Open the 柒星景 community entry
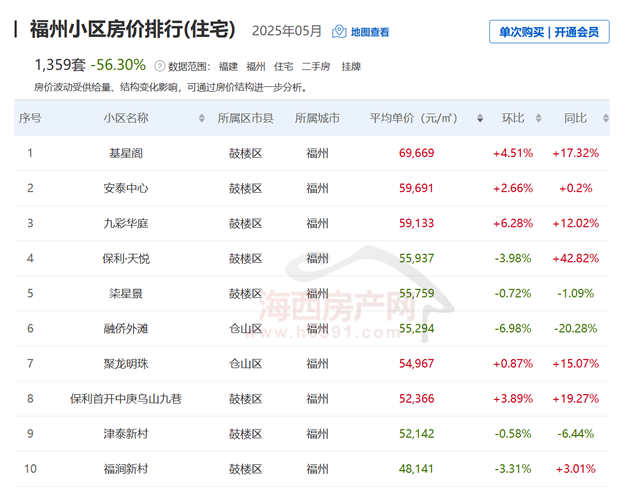 [126, 294]
